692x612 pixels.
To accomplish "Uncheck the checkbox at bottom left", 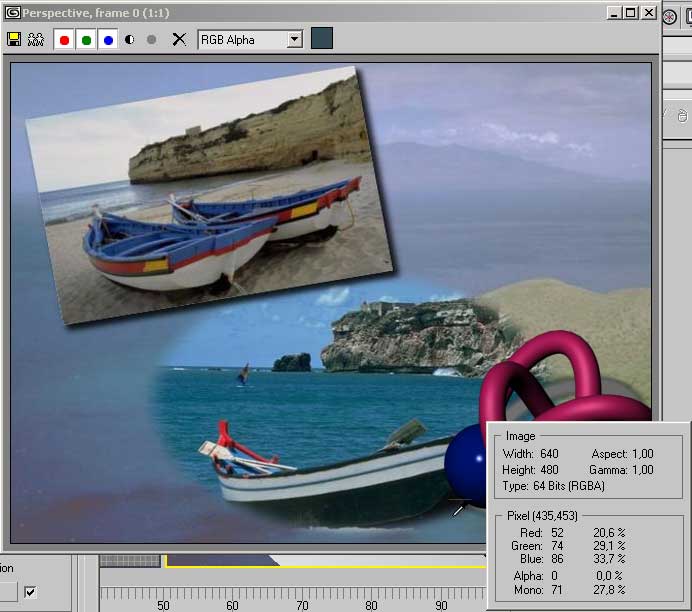I will coord(30,592).
